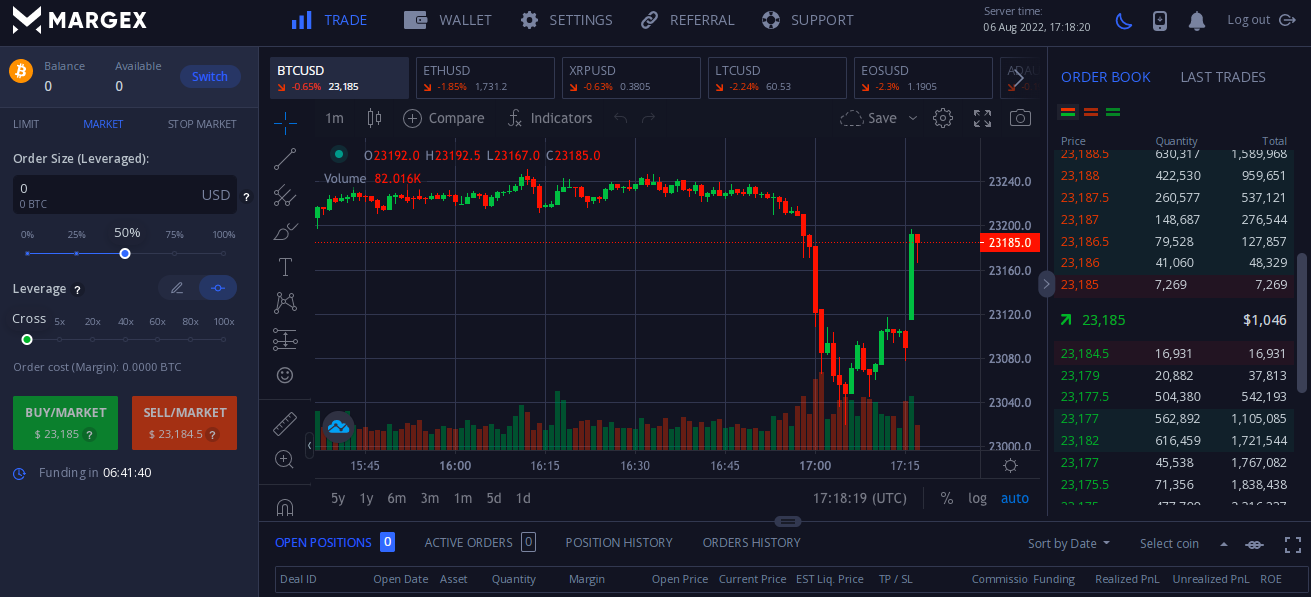Select the trend line drawing tool

(285, 159)
